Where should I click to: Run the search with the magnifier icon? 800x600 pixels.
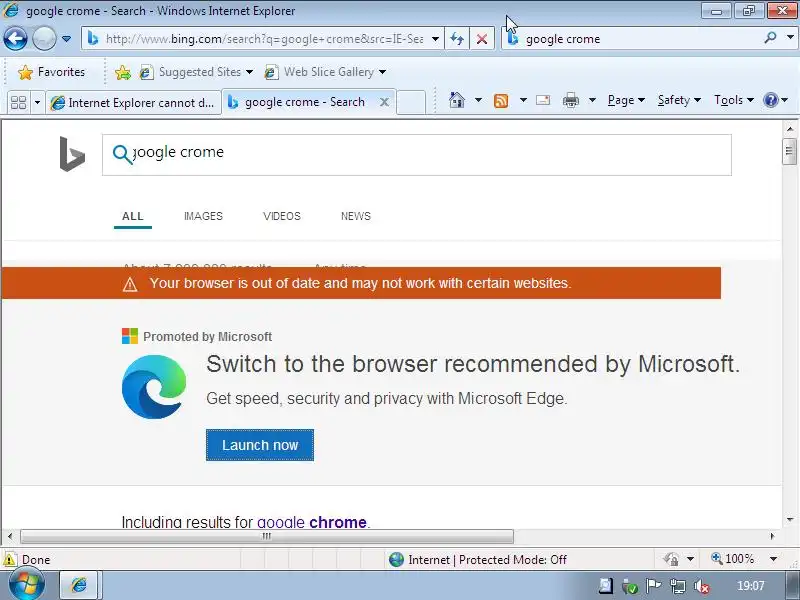[771, 38]
